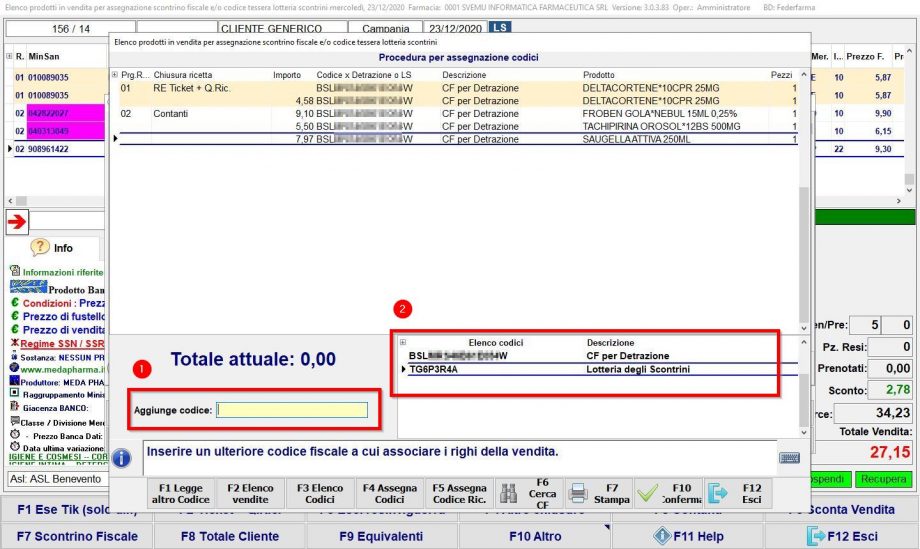Click into the Aggiunge codice input field
The width and height of the screenshot is (920, 549).
pyautogui.click(x=292, y=409)
